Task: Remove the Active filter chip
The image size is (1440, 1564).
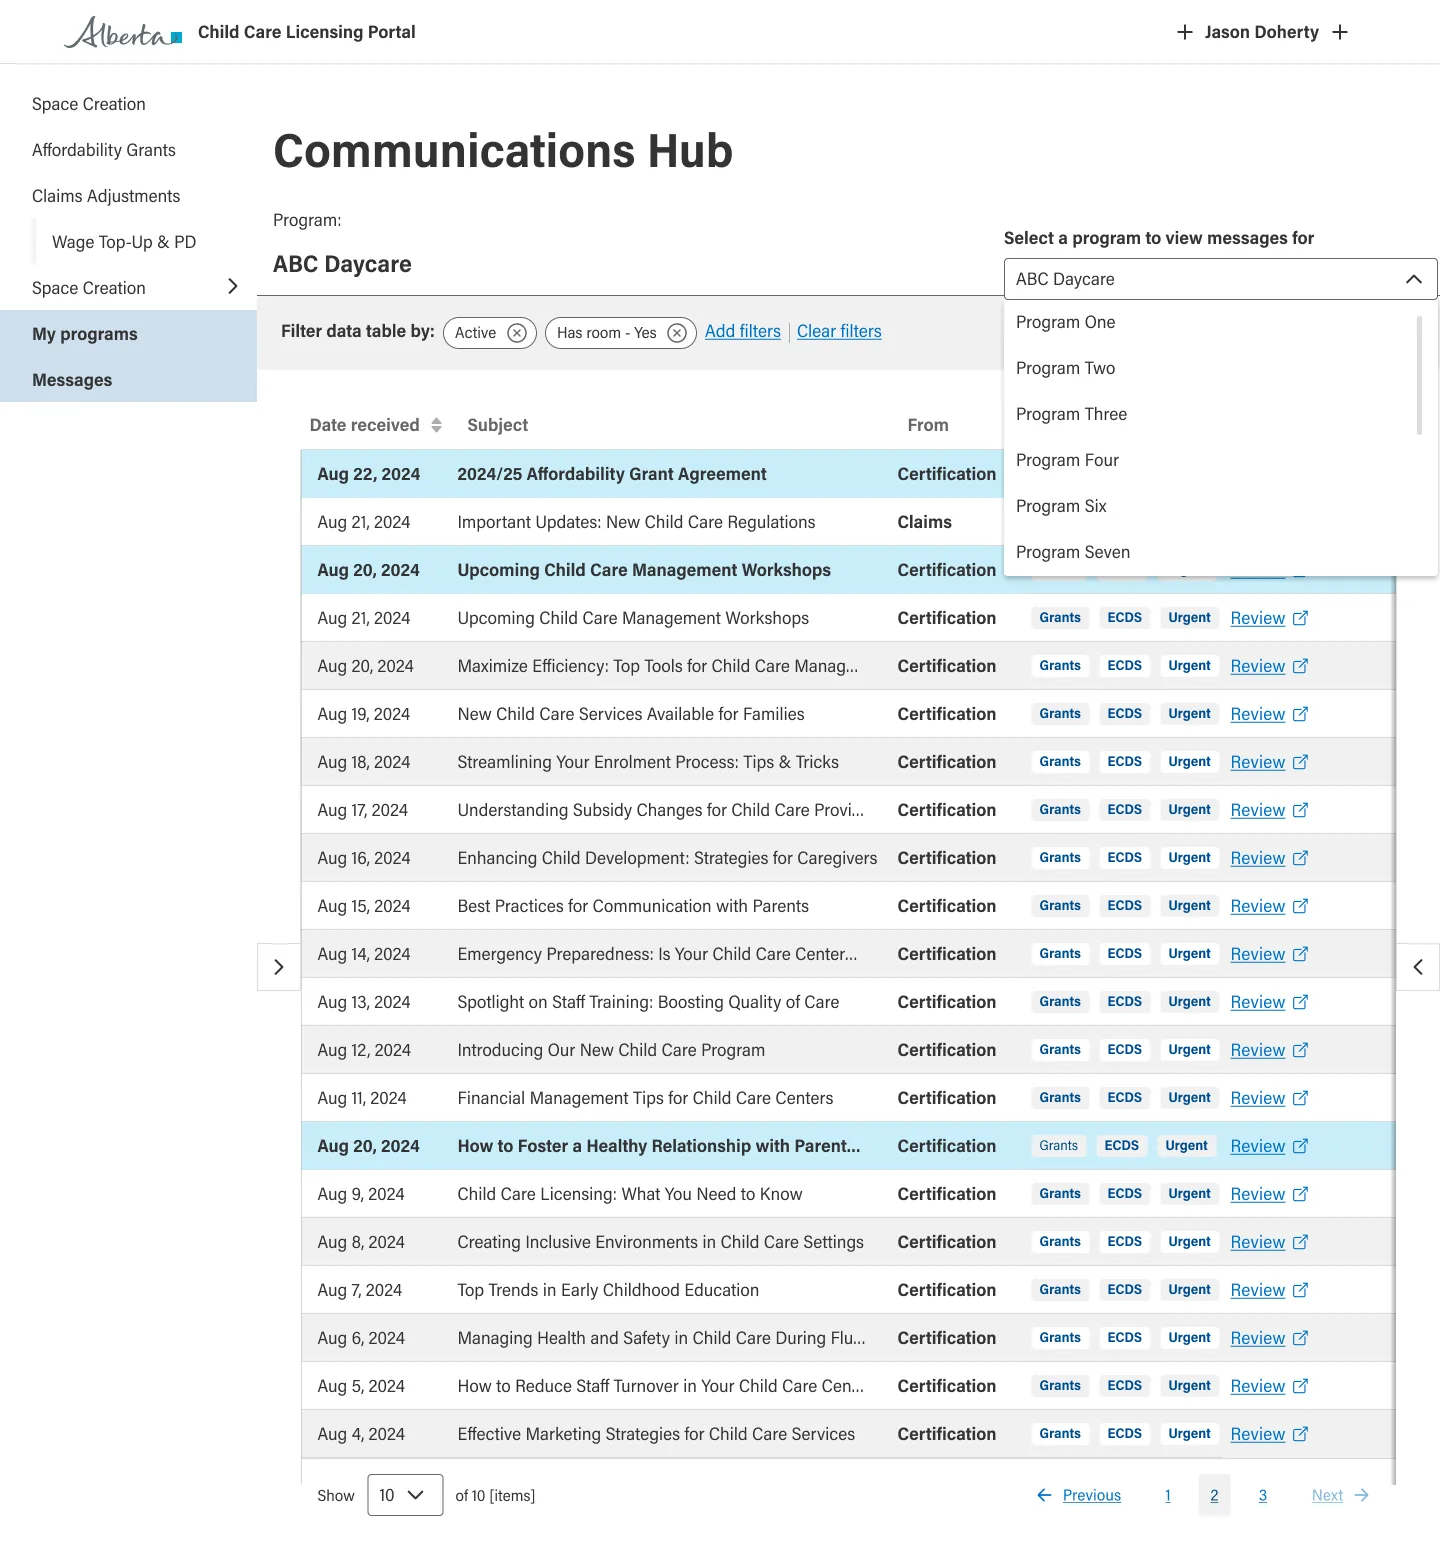Action: [x=517, y=333]
